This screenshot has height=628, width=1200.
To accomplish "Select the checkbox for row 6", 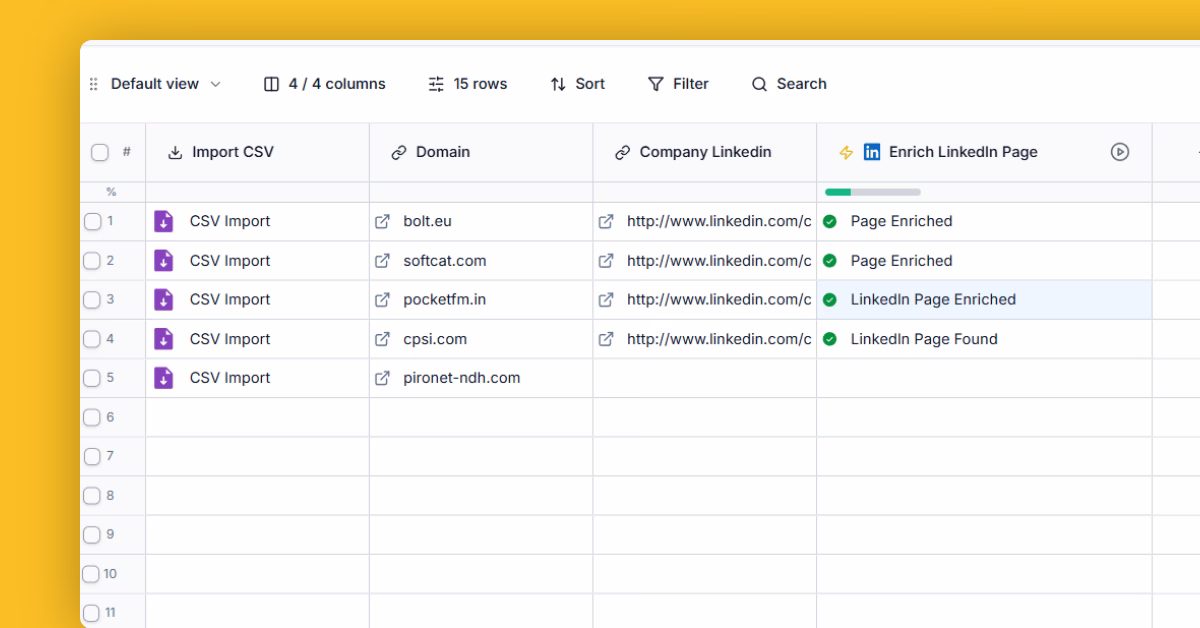I will point(92,417).
